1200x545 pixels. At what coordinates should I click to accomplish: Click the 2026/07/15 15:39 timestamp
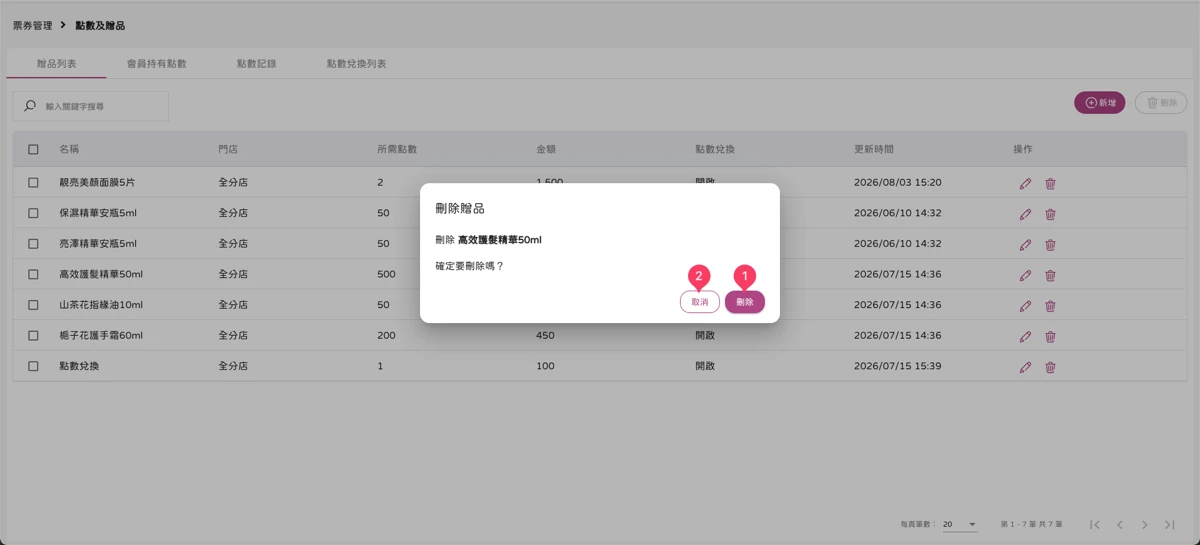point(898,366)
